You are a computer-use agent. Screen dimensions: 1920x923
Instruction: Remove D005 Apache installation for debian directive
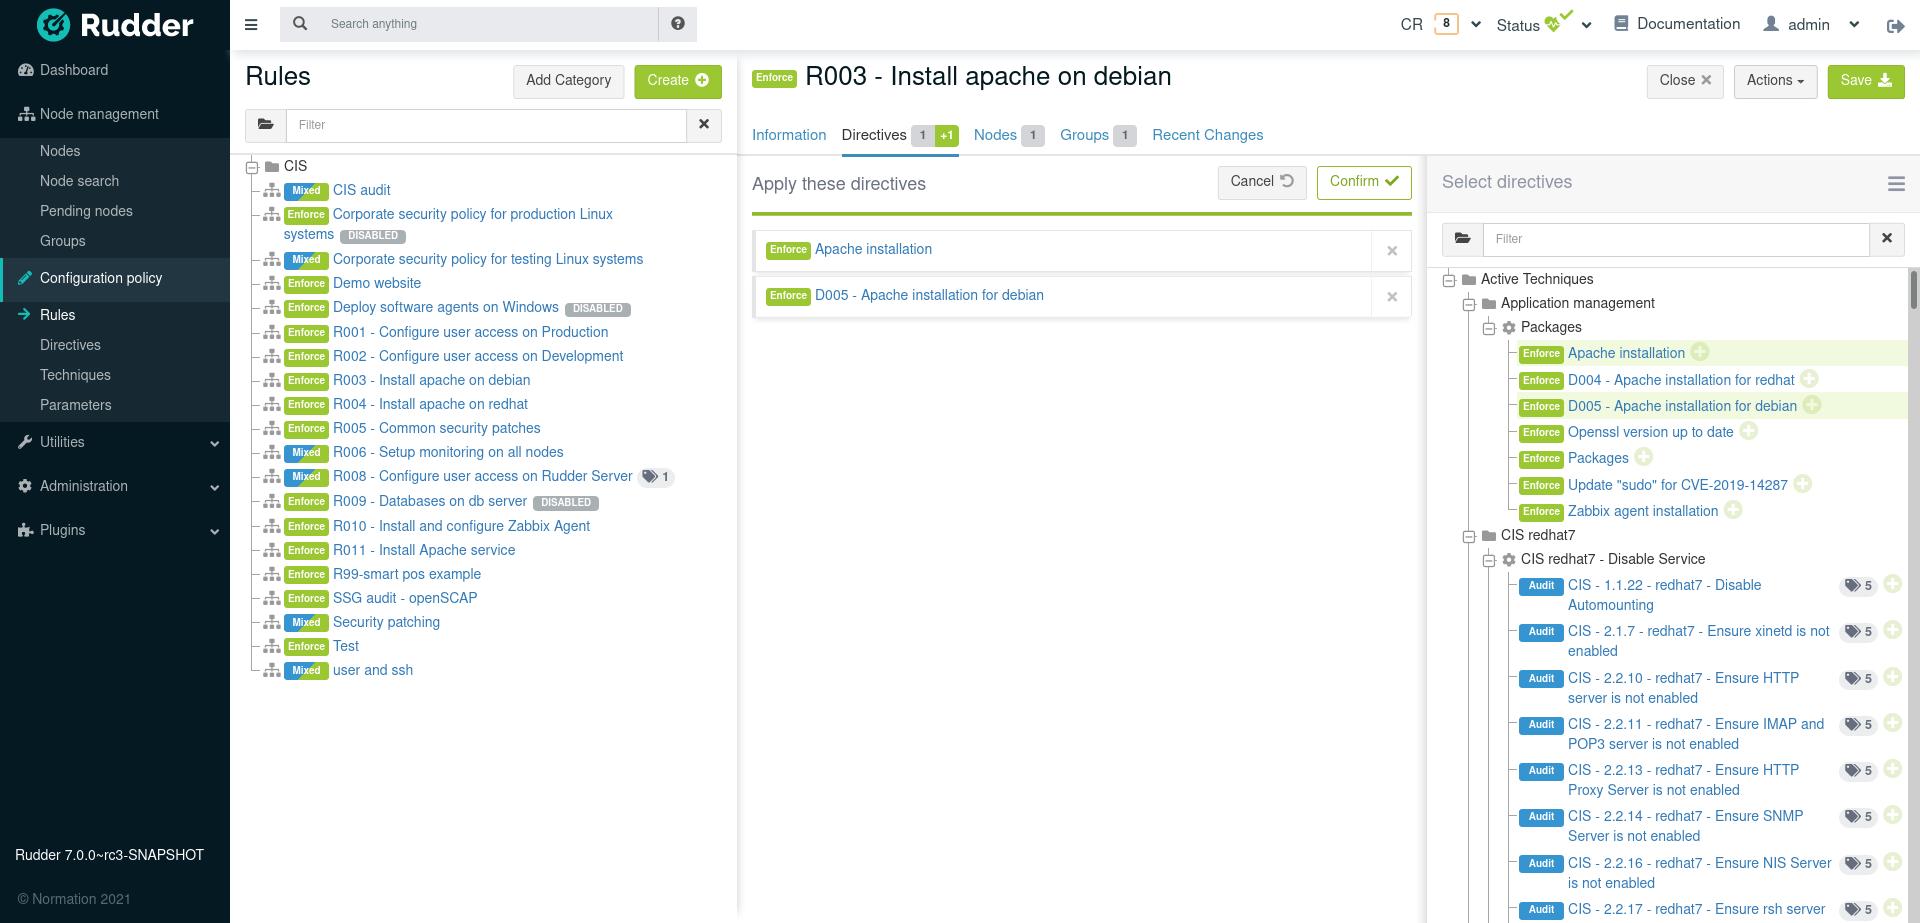coord(1391,297)
